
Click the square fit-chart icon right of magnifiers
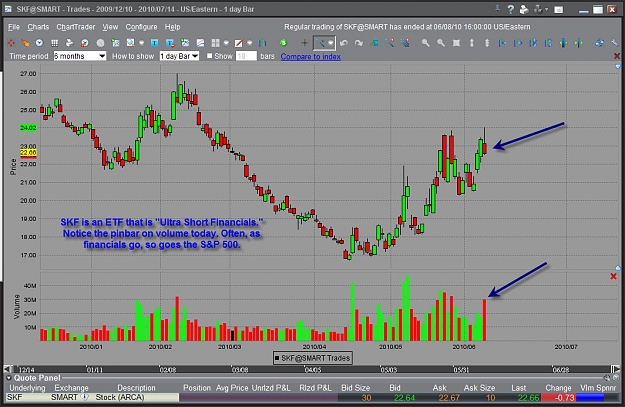point(456,43)
